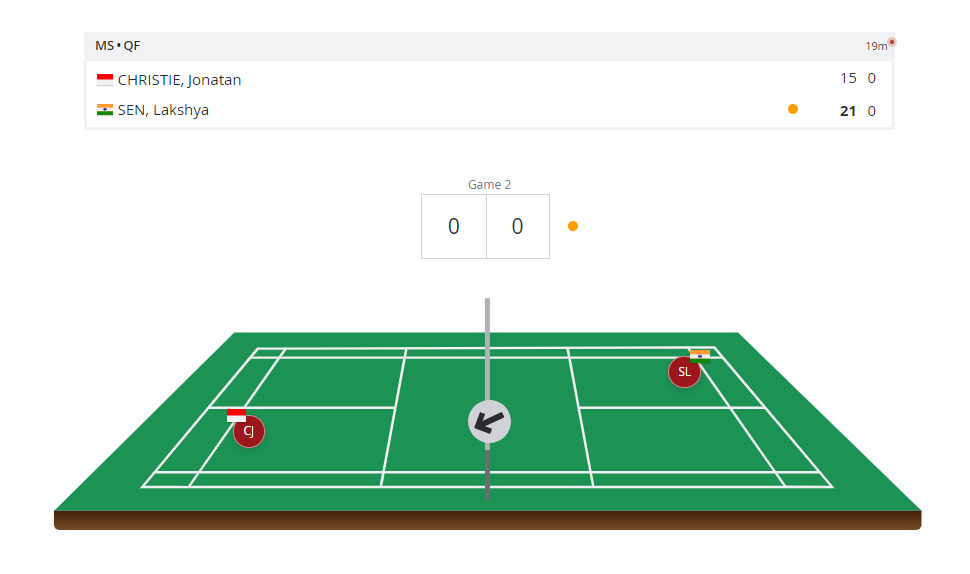The image size is (970, 574).
Task: Open SEN, Lakshya player name
Action: (163, 110)
